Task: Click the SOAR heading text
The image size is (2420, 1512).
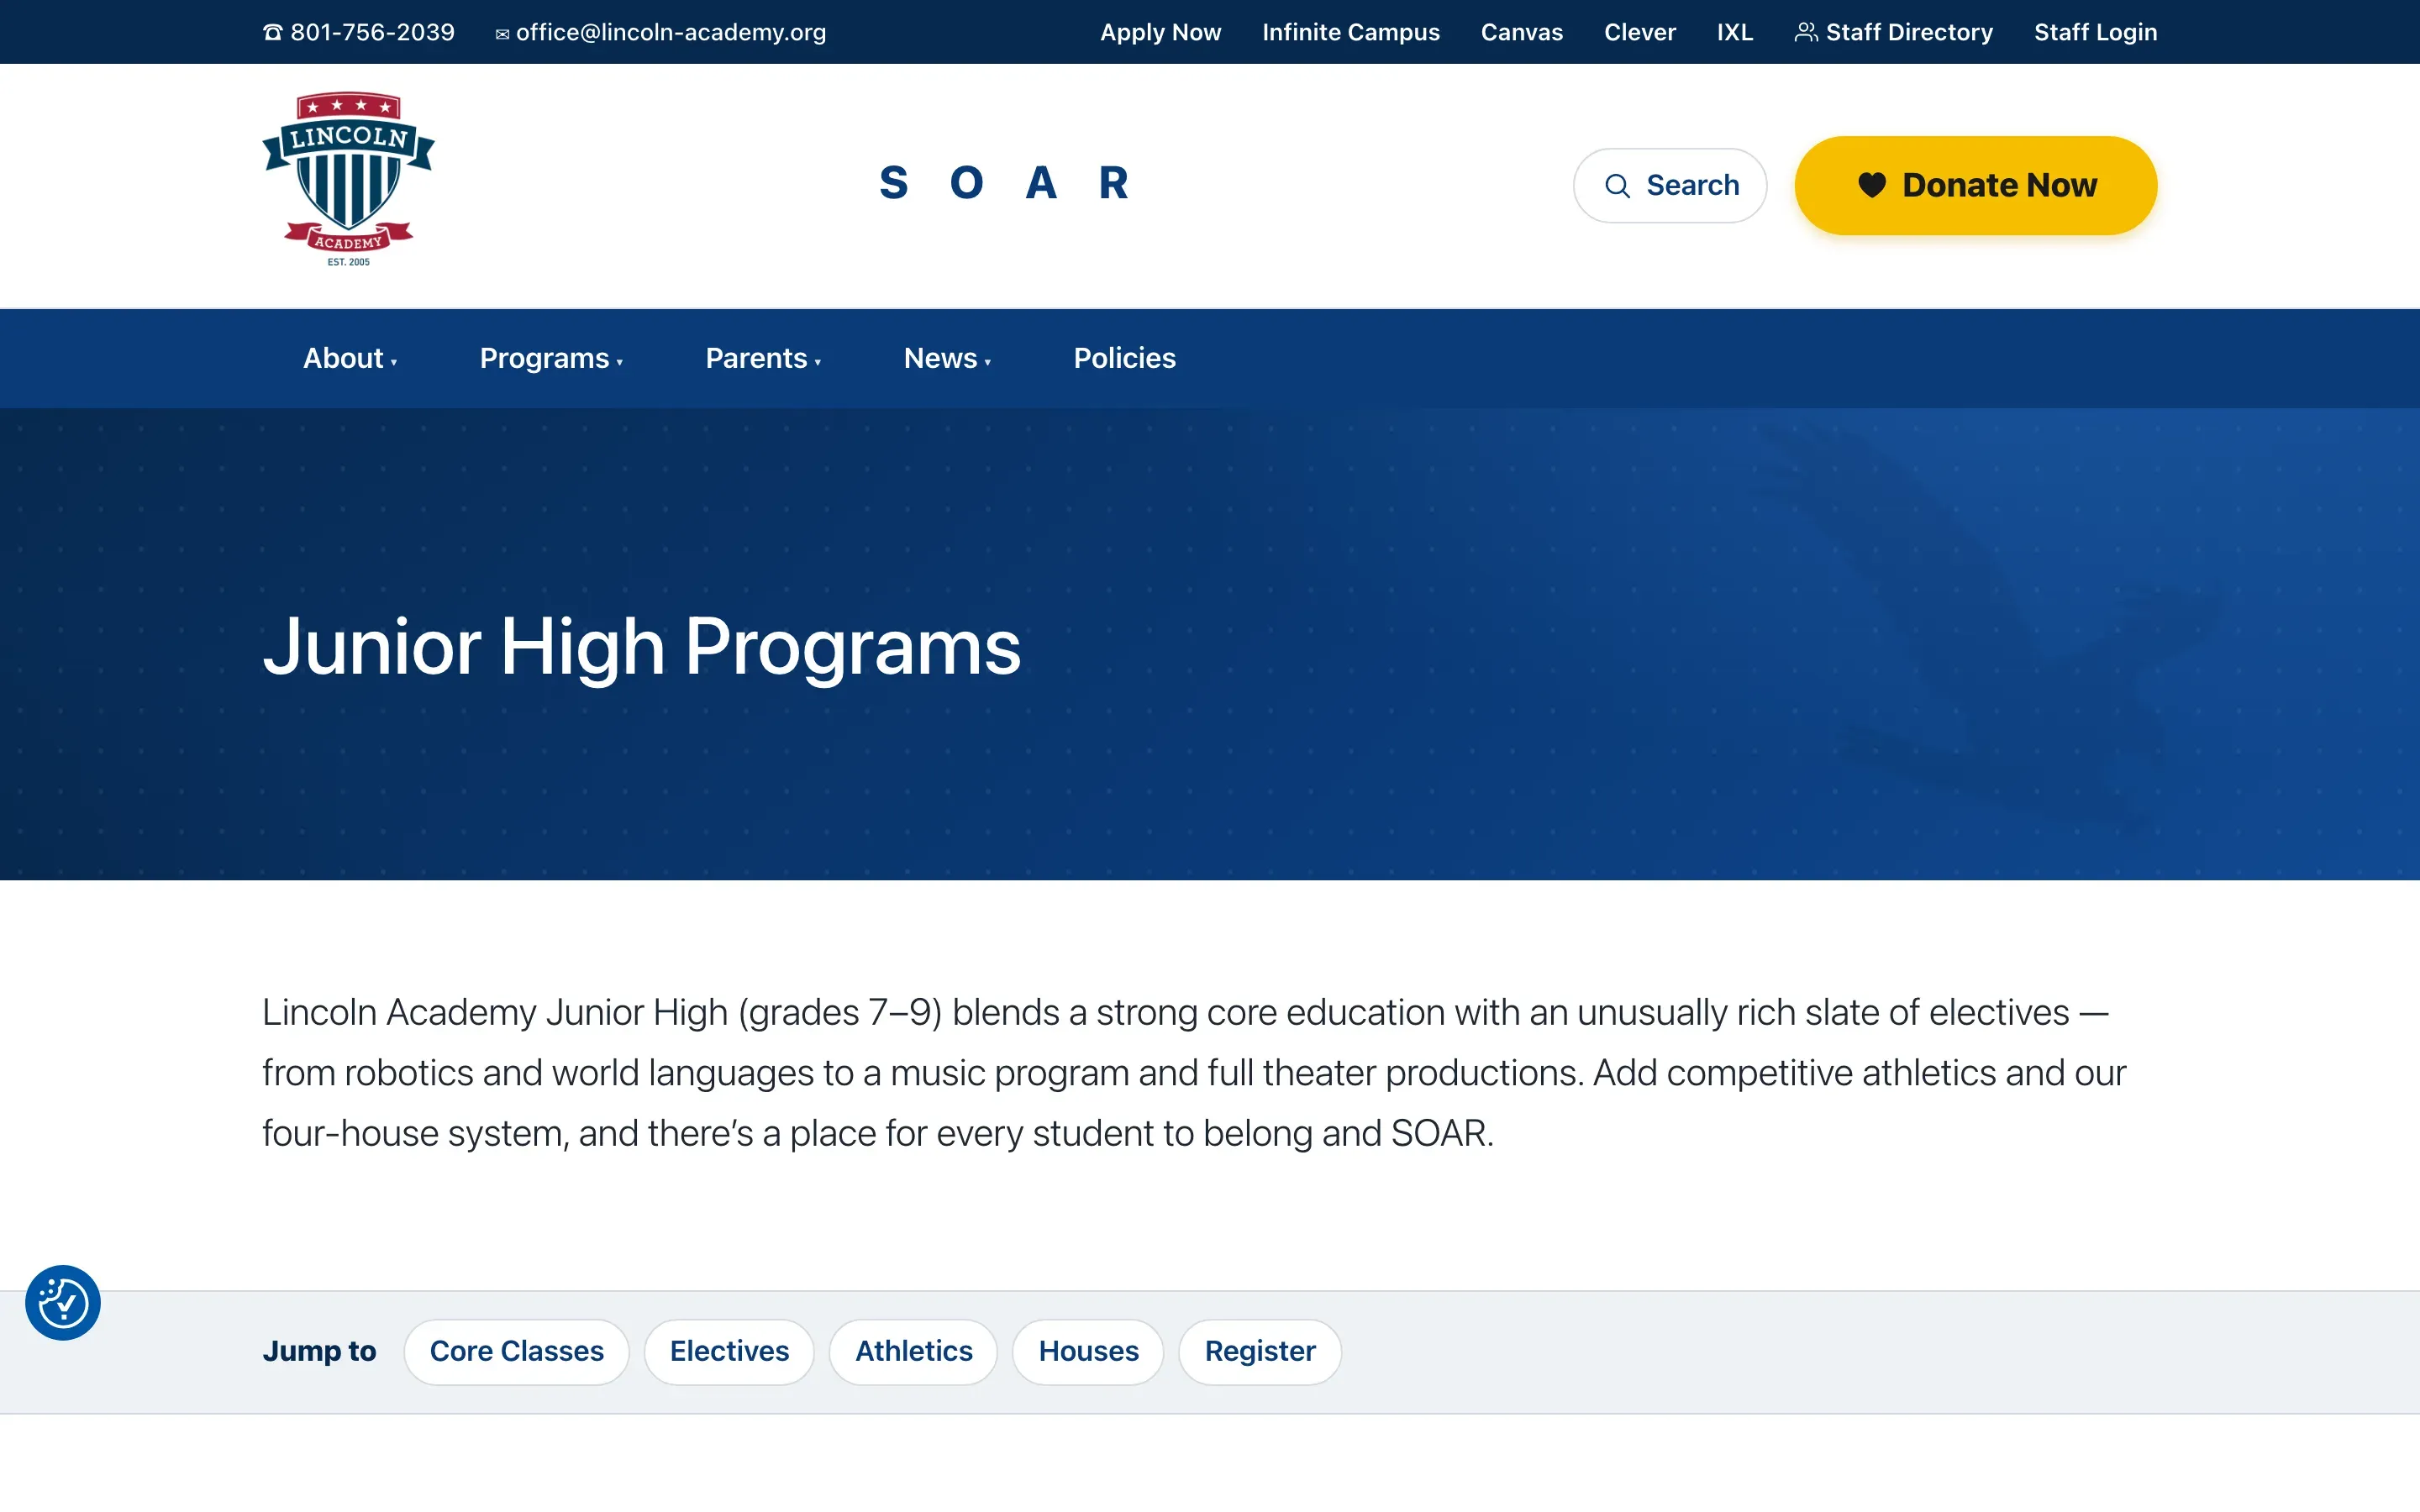Action: point(1004,183)
